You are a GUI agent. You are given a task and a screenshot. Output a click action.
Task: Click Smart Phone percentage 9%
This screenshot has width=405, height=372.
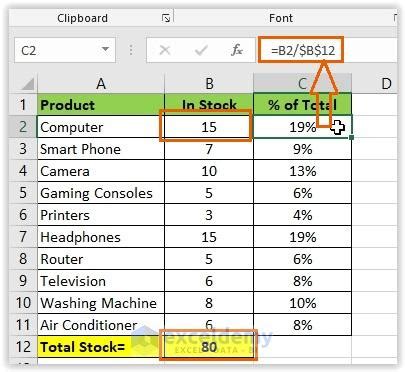302,149
